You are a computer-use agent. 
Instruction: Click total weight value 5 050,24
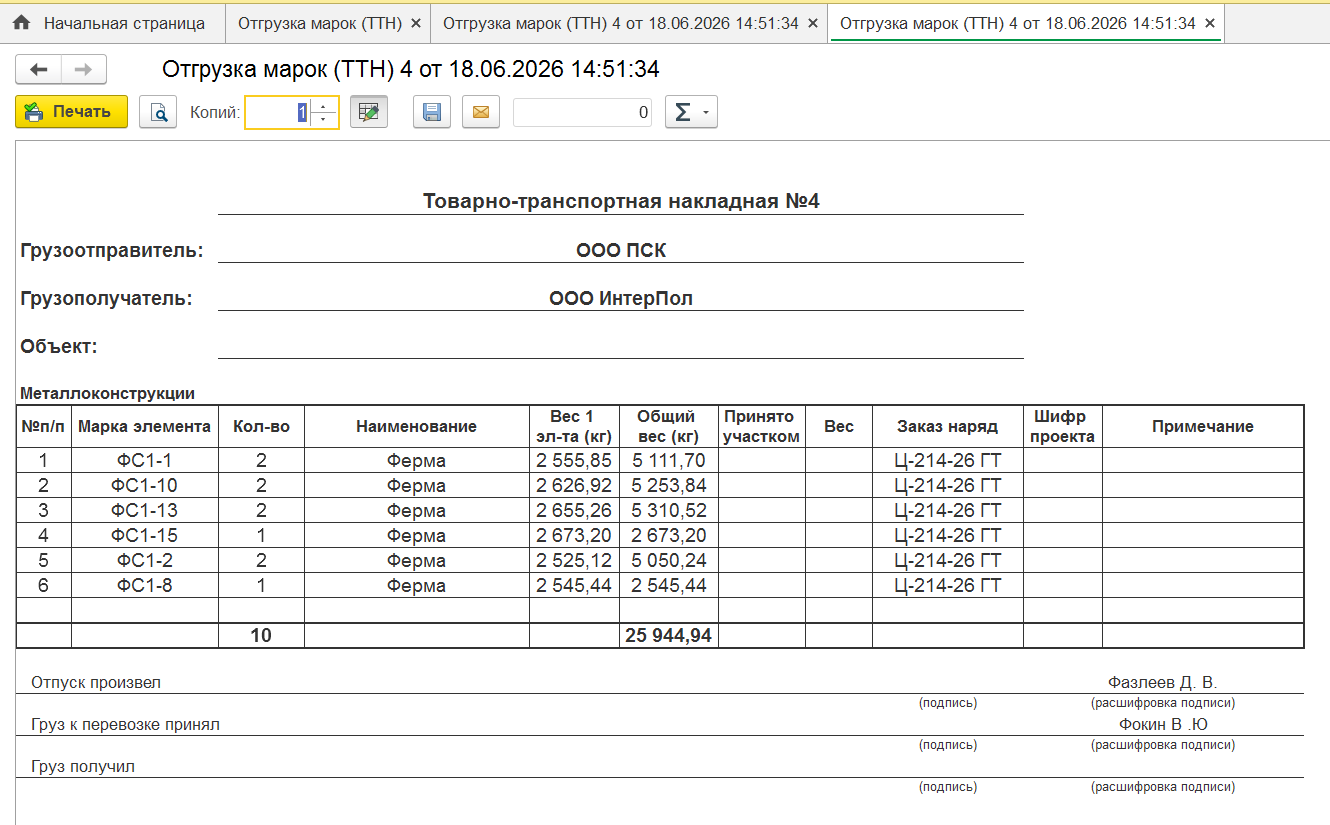pos(668,561)
